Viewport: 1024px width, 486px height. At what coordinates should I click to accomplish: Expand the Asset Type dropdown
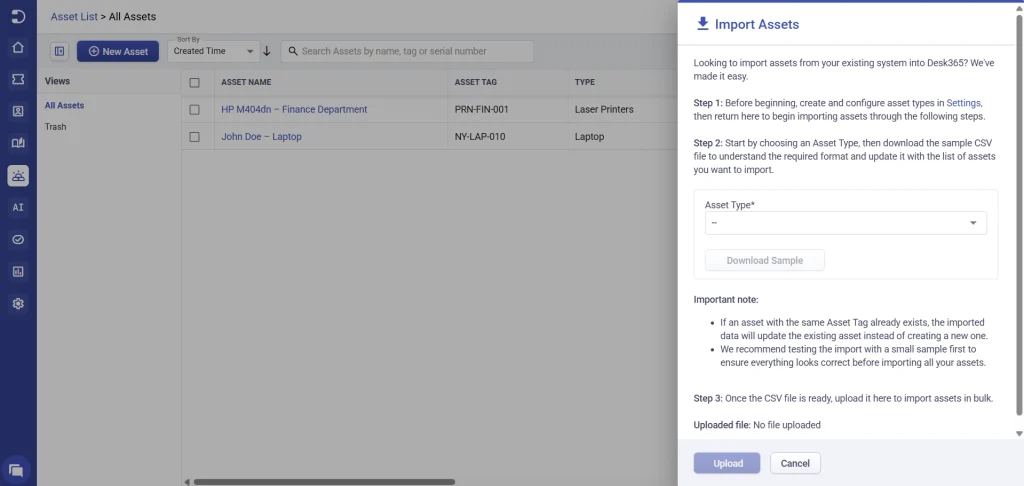click(846, 223)
